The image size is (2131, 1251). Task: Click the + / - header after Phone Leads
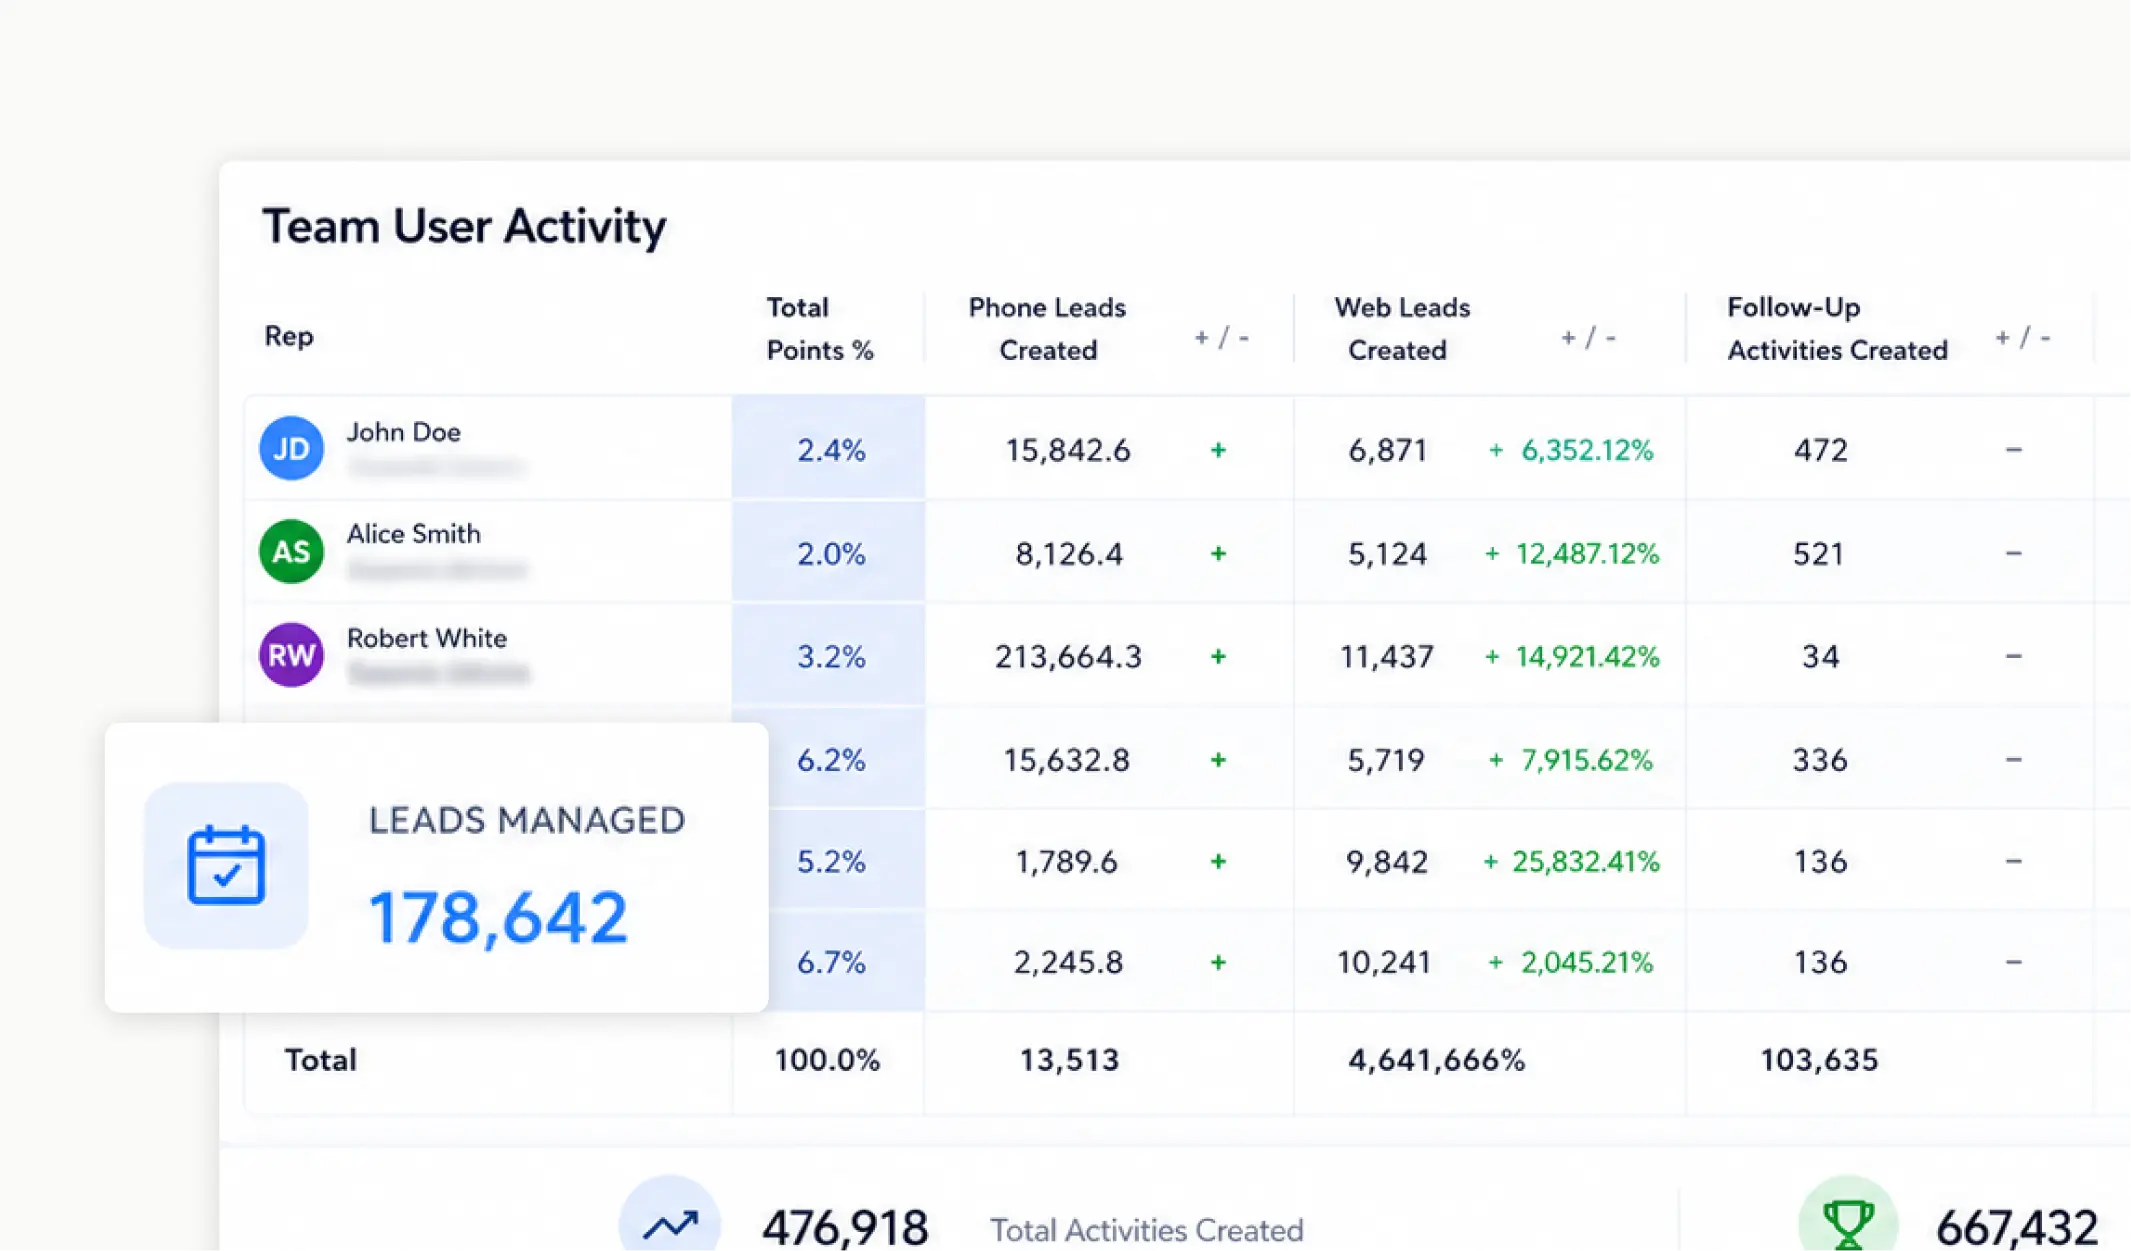point(1222,338)
